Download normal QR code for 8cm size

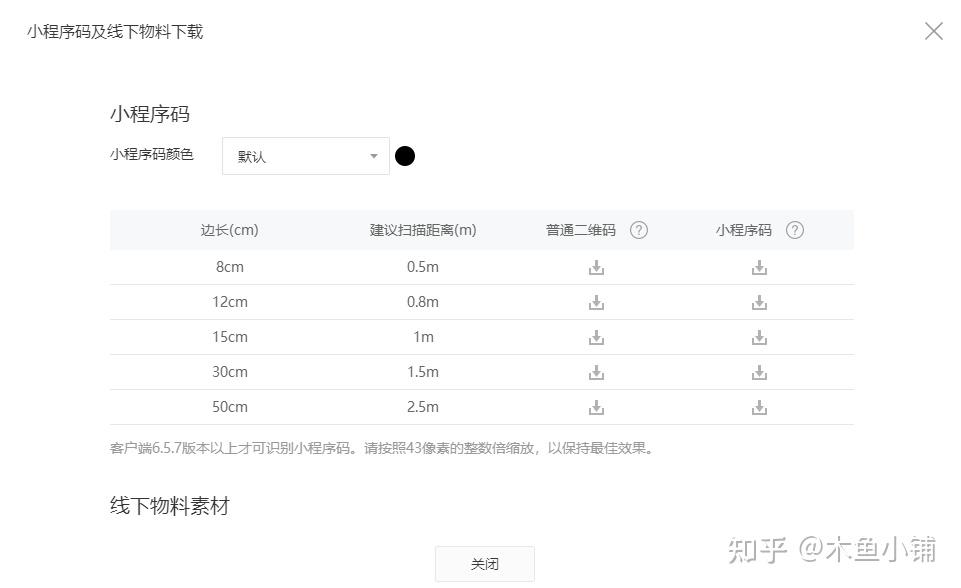[596, 267]
